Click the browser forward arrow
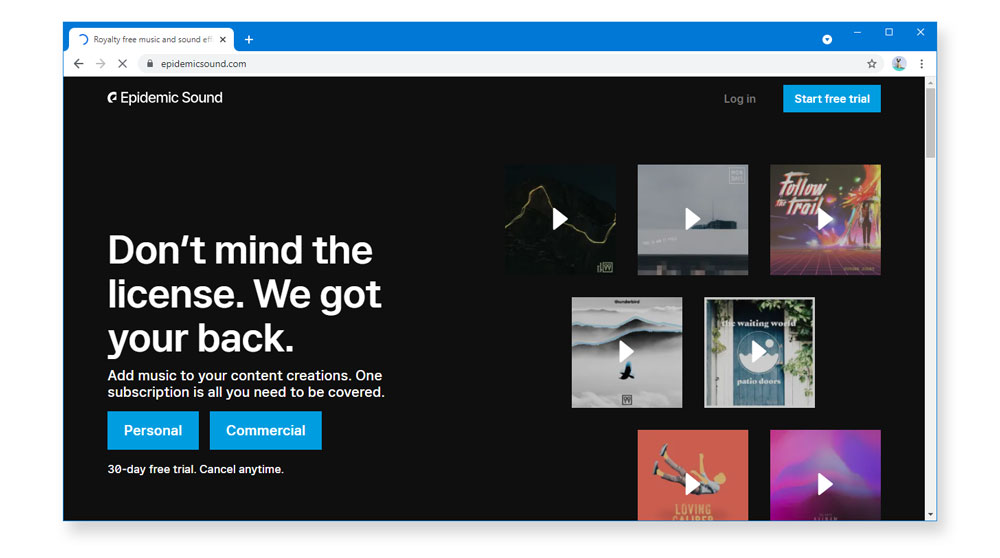Viewport: 1000px width, 558px height. [x=101, y=64]
